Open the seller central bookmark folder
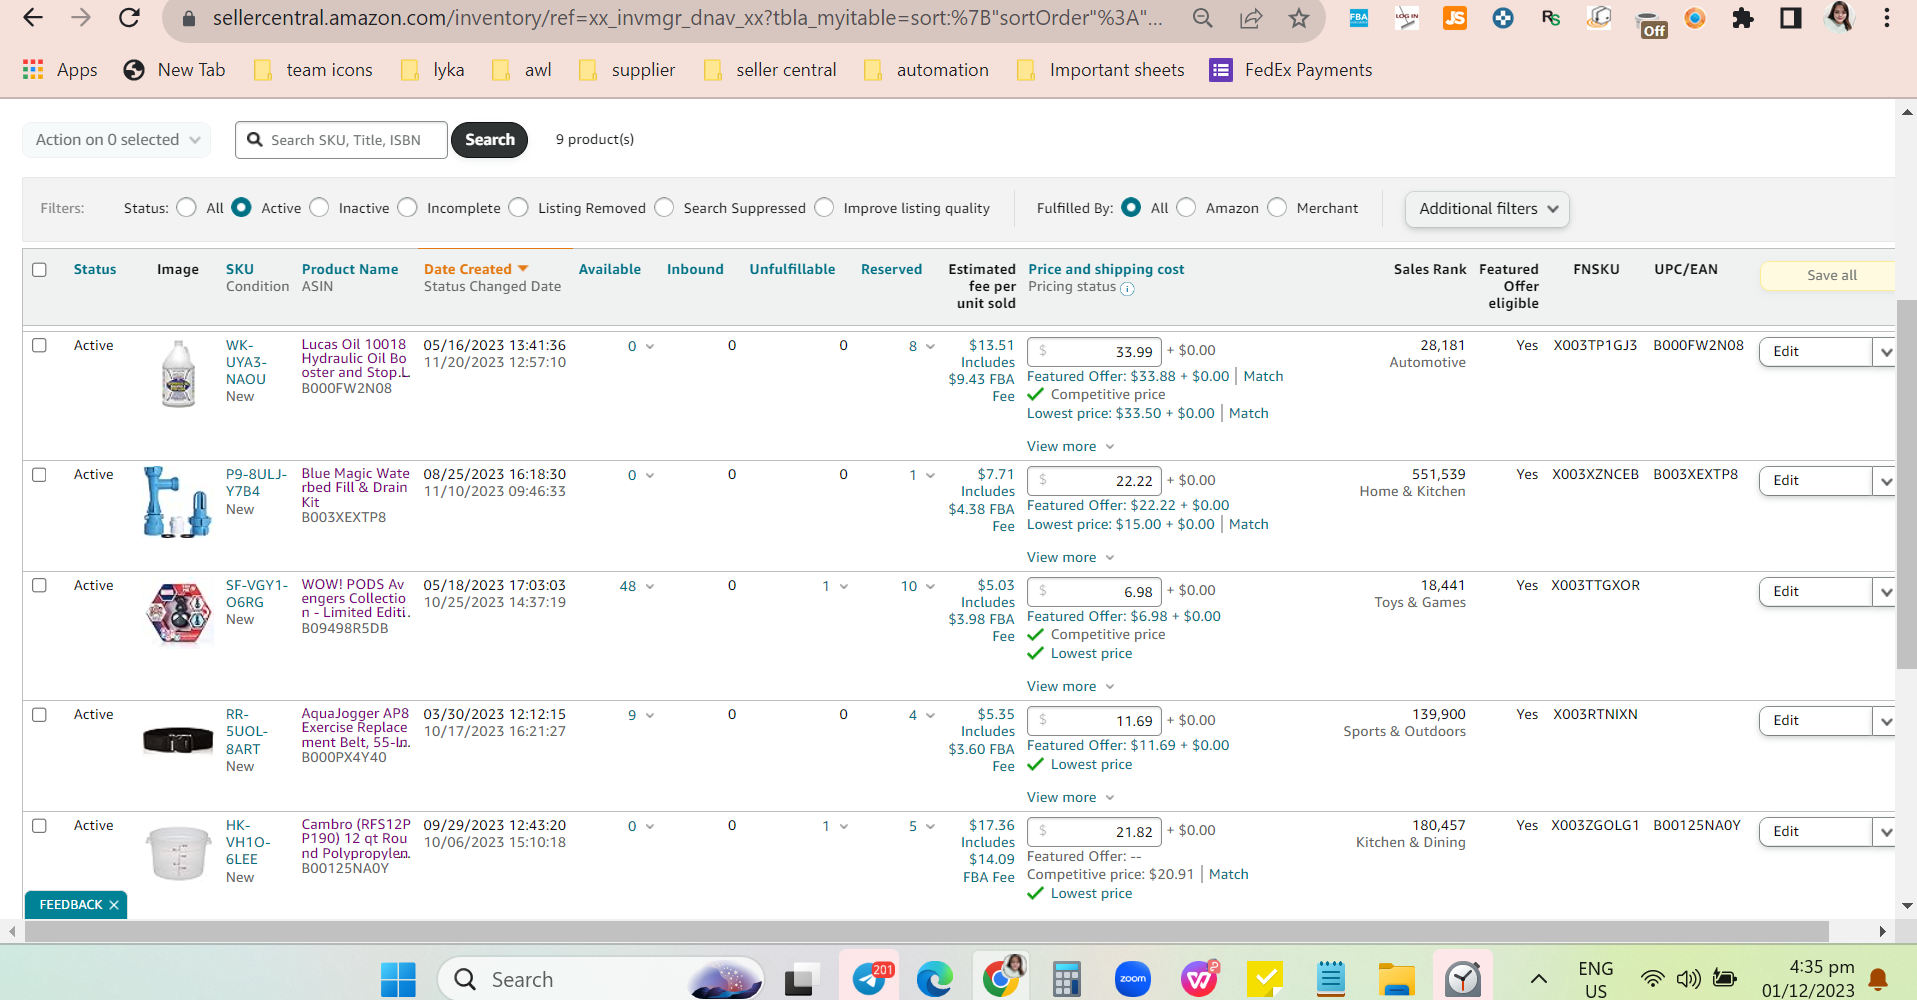Screen dimensions: 1917x1000 (x=770, y=70)
